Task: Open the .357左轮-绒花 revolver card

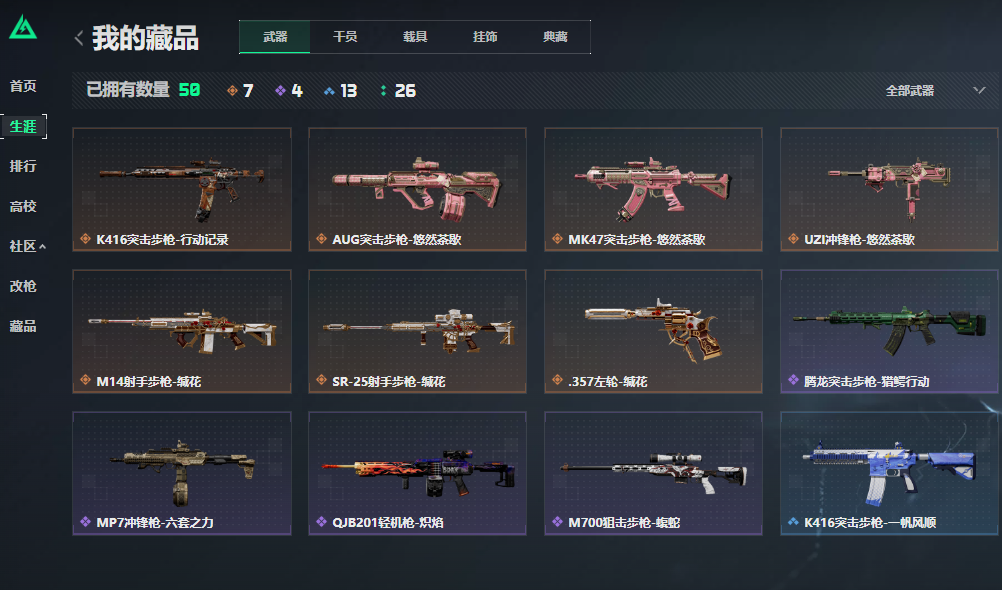Action: pyautogui.click(x=653, y=331)
